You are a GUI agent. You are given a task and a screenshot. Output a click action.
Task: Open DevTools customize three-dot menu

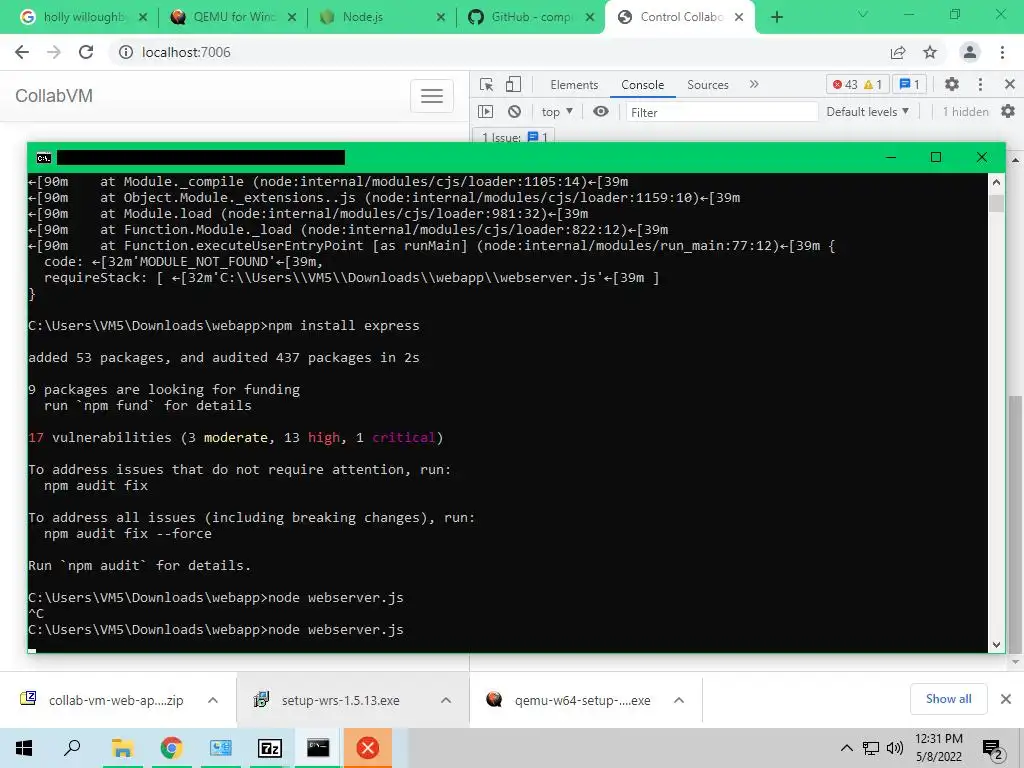[980, 84]
